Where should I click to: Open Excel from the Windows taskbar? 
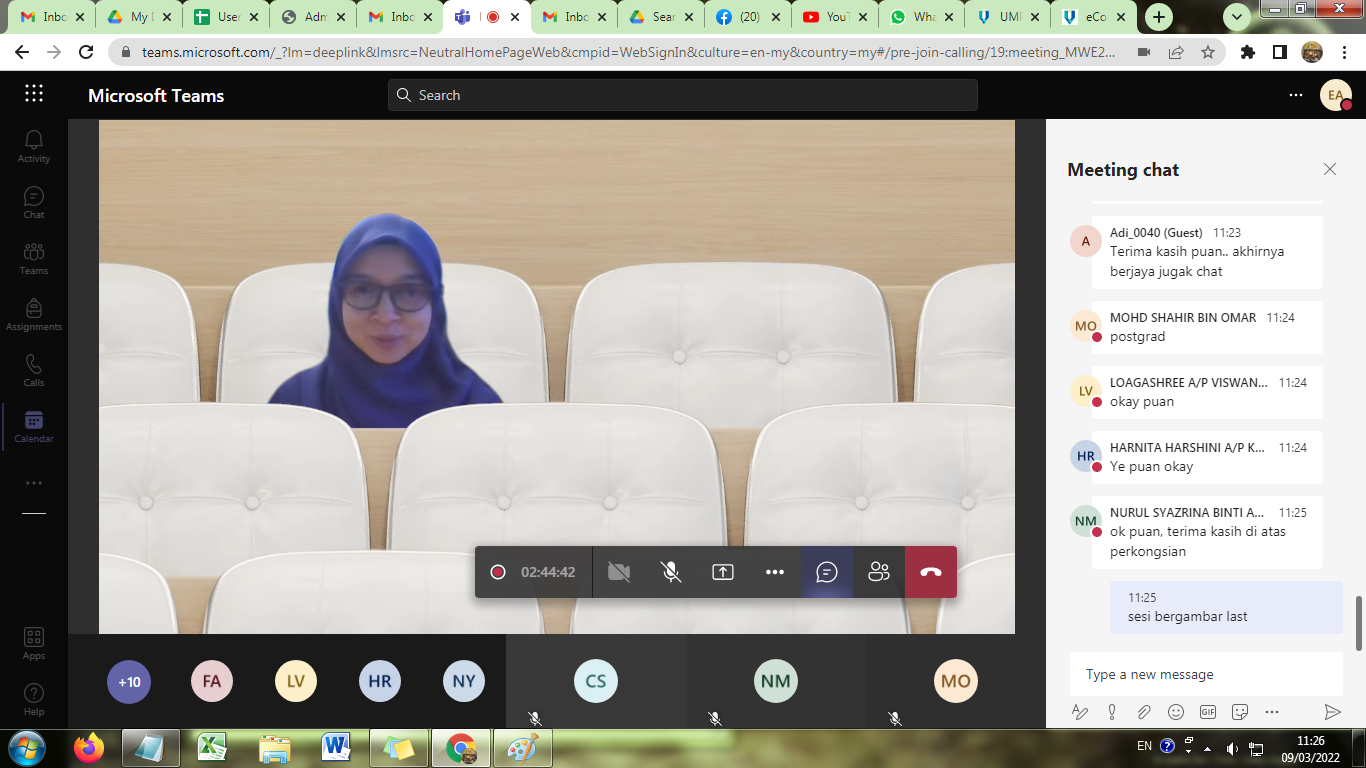tap(211, 748)
